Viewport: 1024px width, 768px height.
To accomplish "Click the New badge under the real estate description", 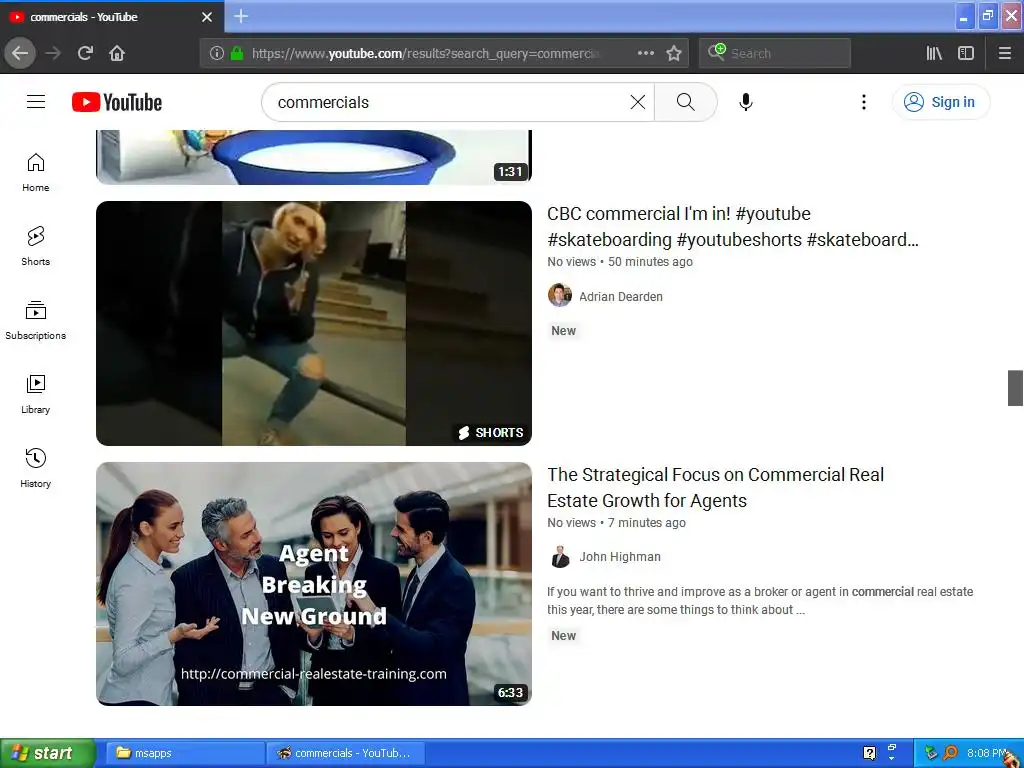I will 563,635.
